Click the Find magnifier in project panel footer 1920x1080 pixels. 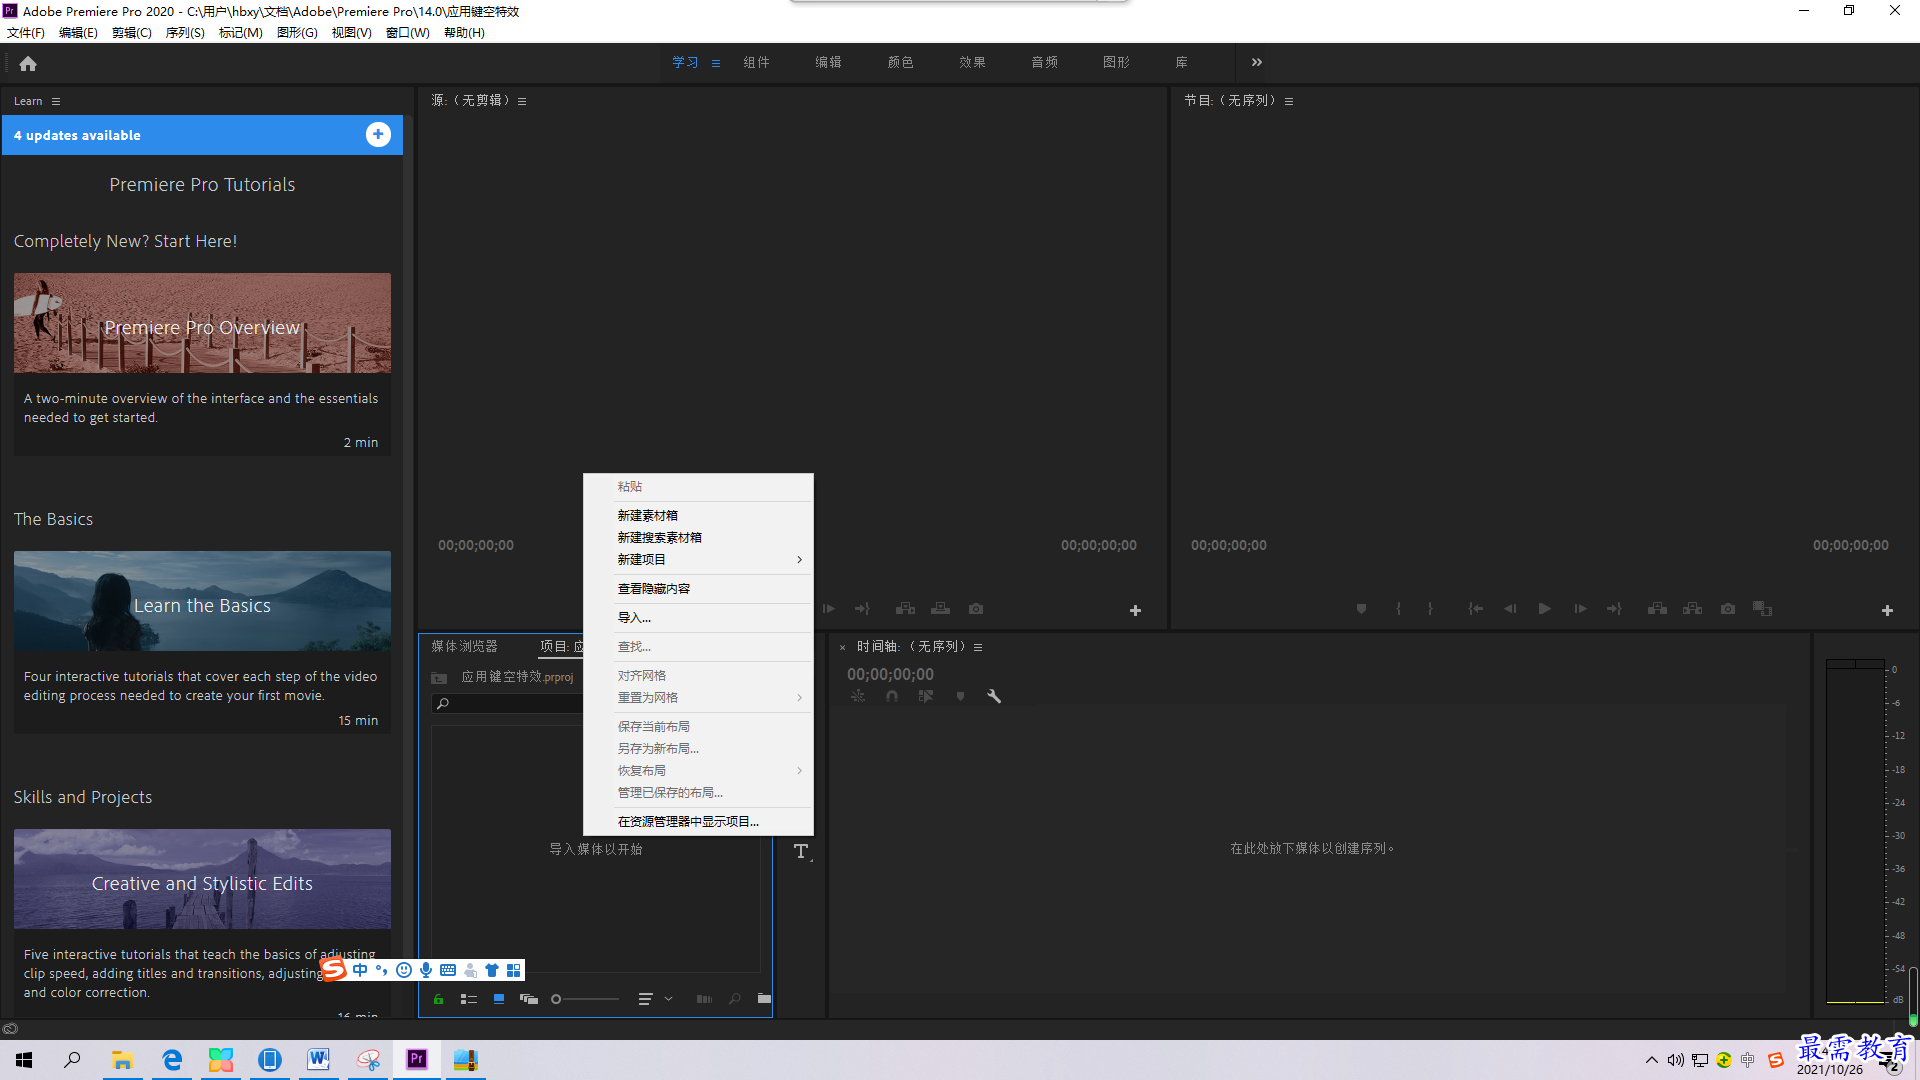click(x=735, y=999)
